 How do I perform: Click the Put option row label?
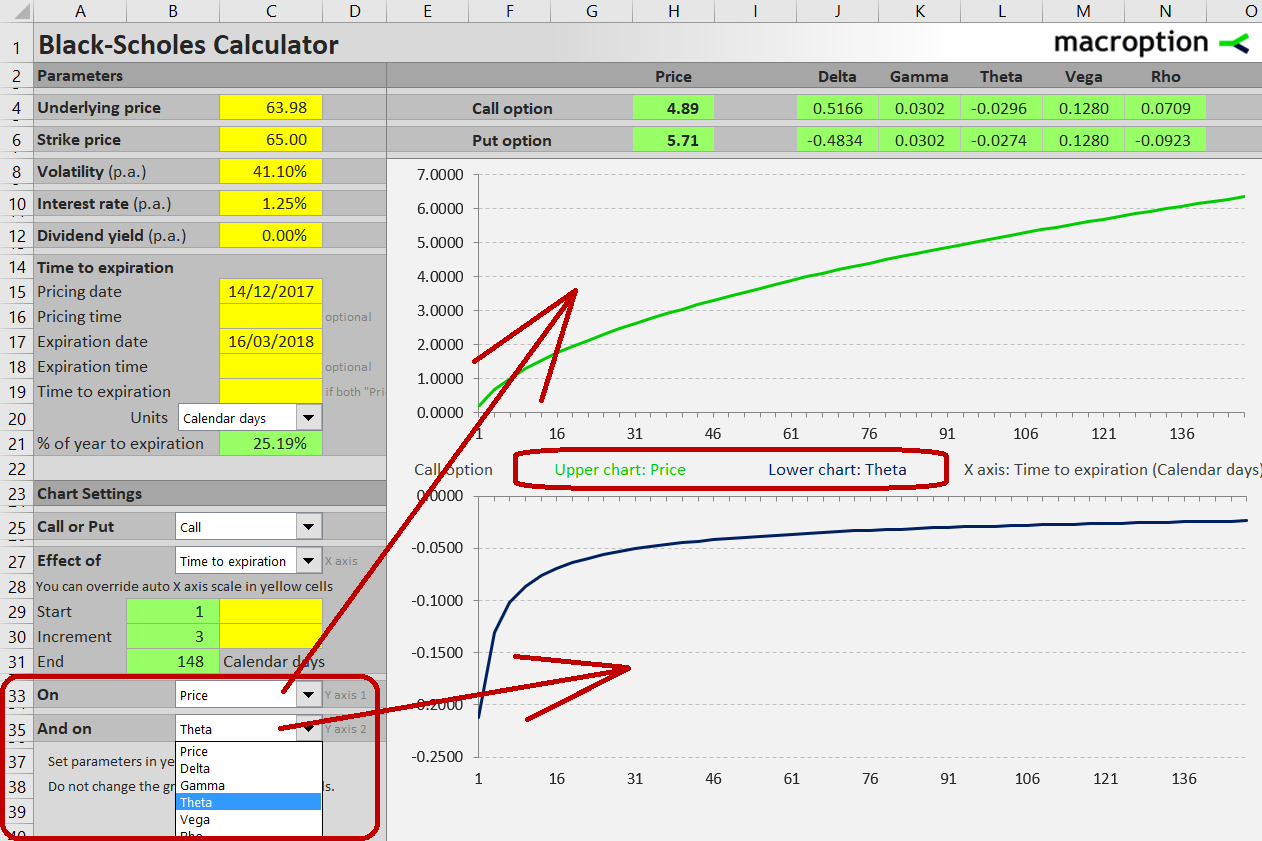point(512,140)
